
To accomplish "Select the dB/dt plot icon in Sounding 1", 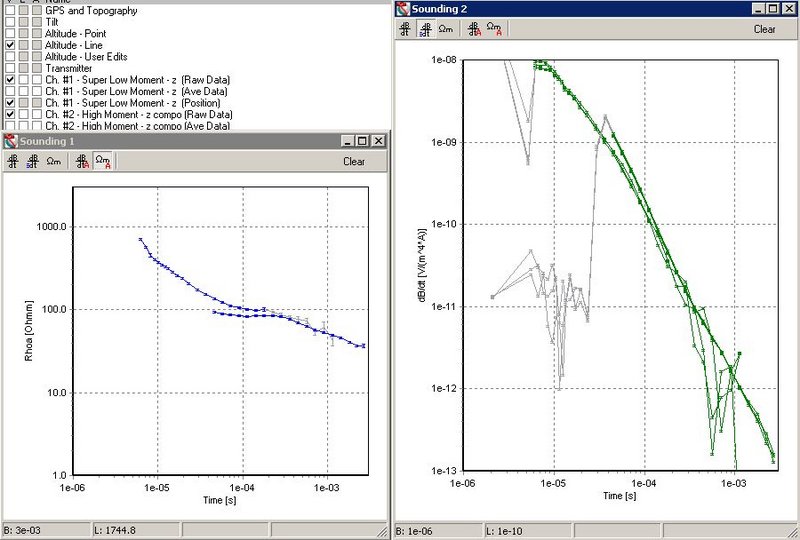I will pos(32,161).
